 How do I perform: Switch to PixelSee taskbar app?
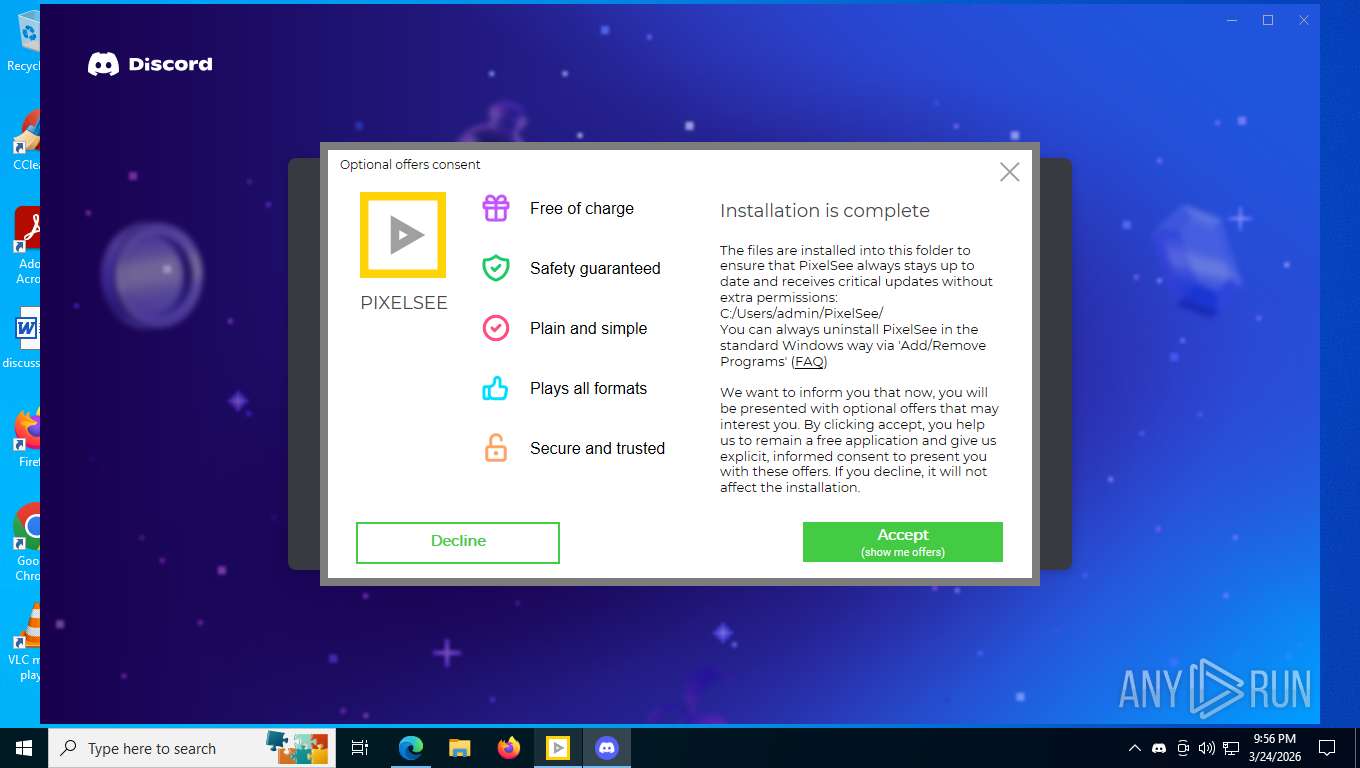coord(558,748)
